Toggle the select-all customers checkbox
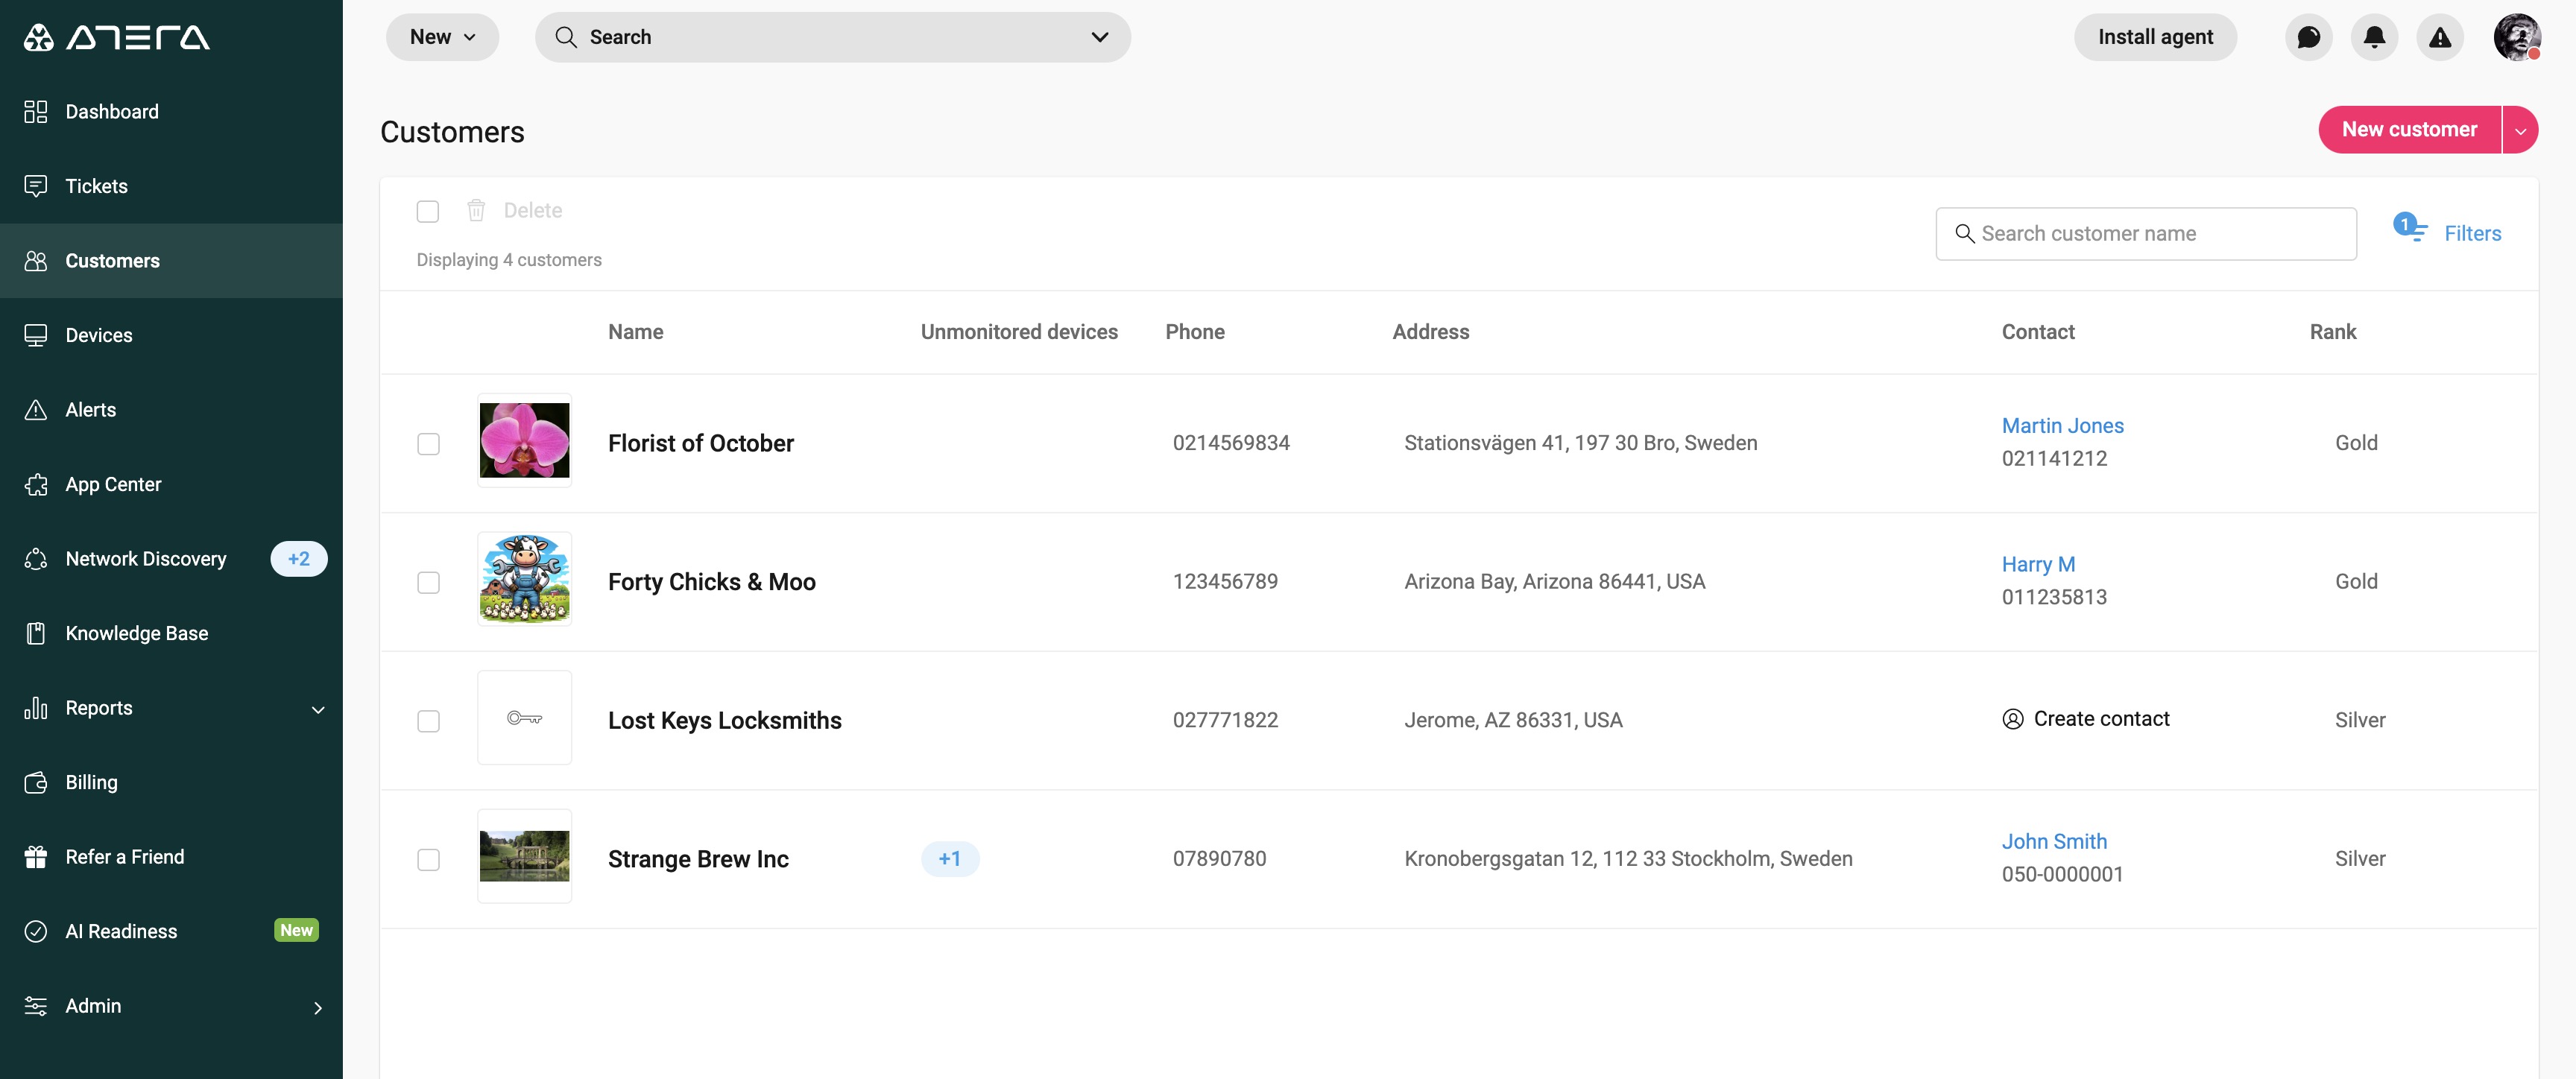This screenshot has width=2576, height=1079. pyautogui.click(x=428, y=211)
